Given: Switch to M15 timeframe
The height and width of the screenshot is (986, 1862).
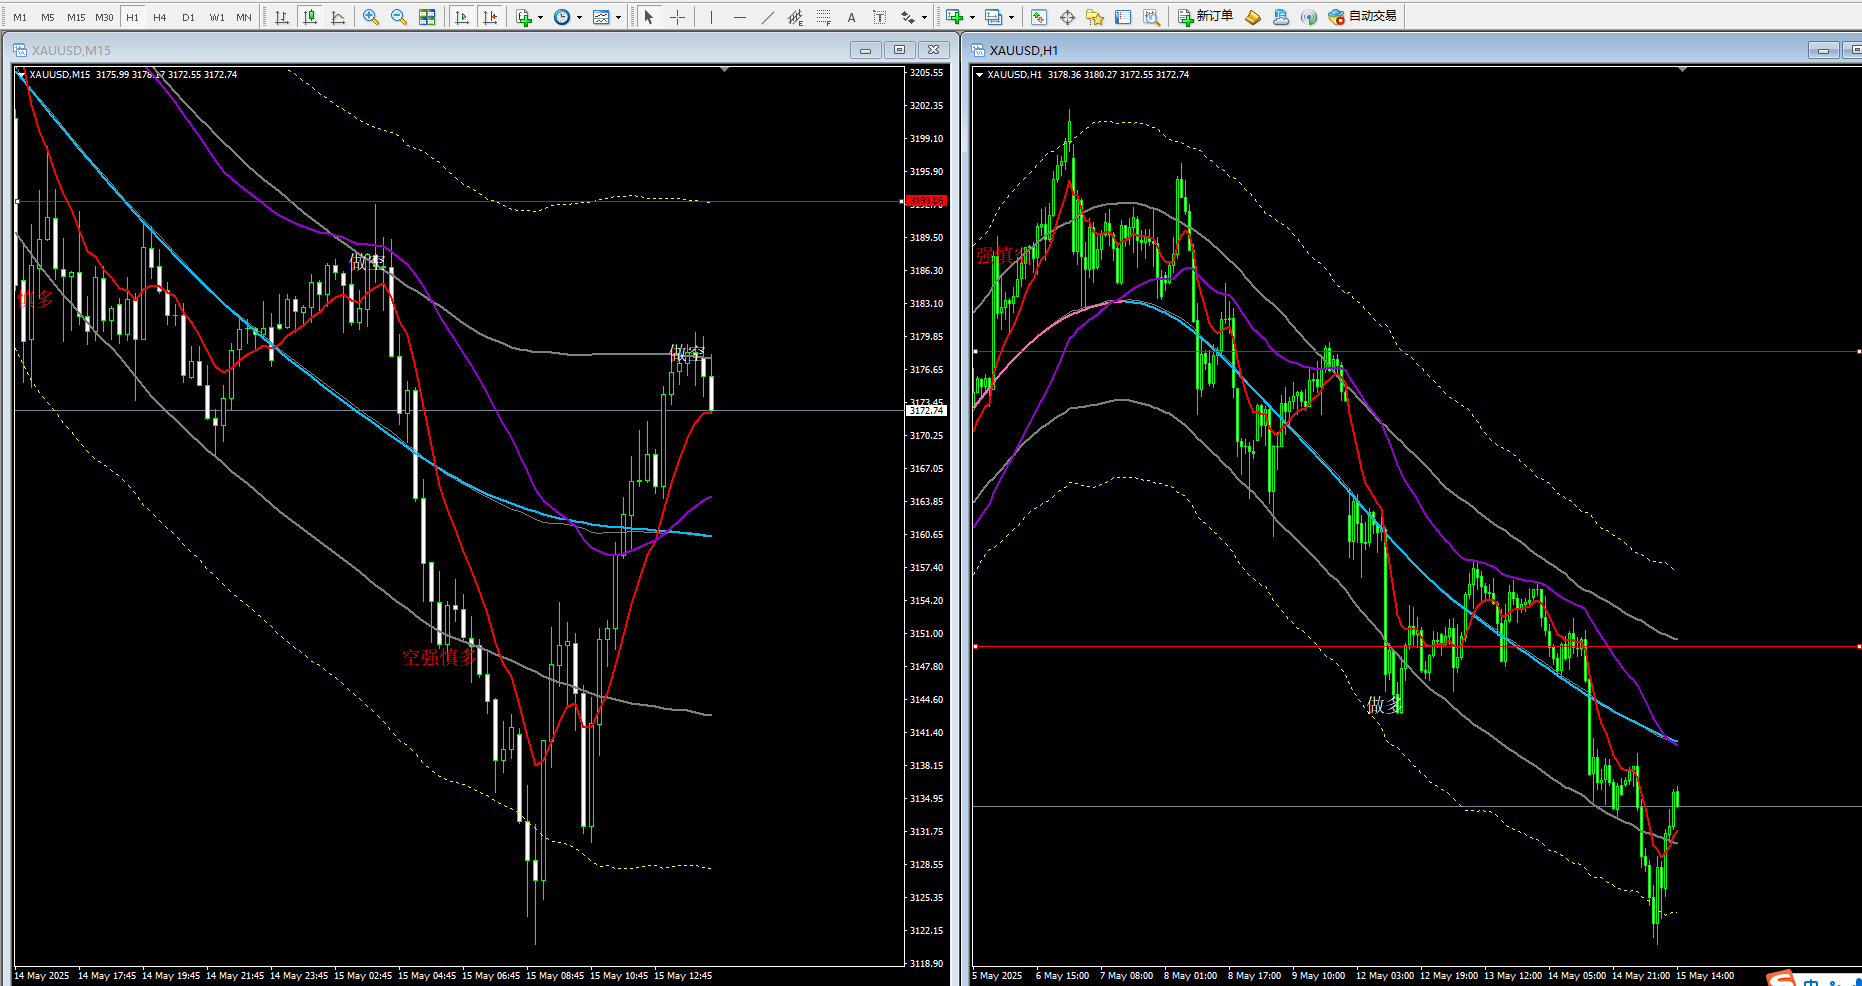Looking at the screenshot, I should click(76, 17).
